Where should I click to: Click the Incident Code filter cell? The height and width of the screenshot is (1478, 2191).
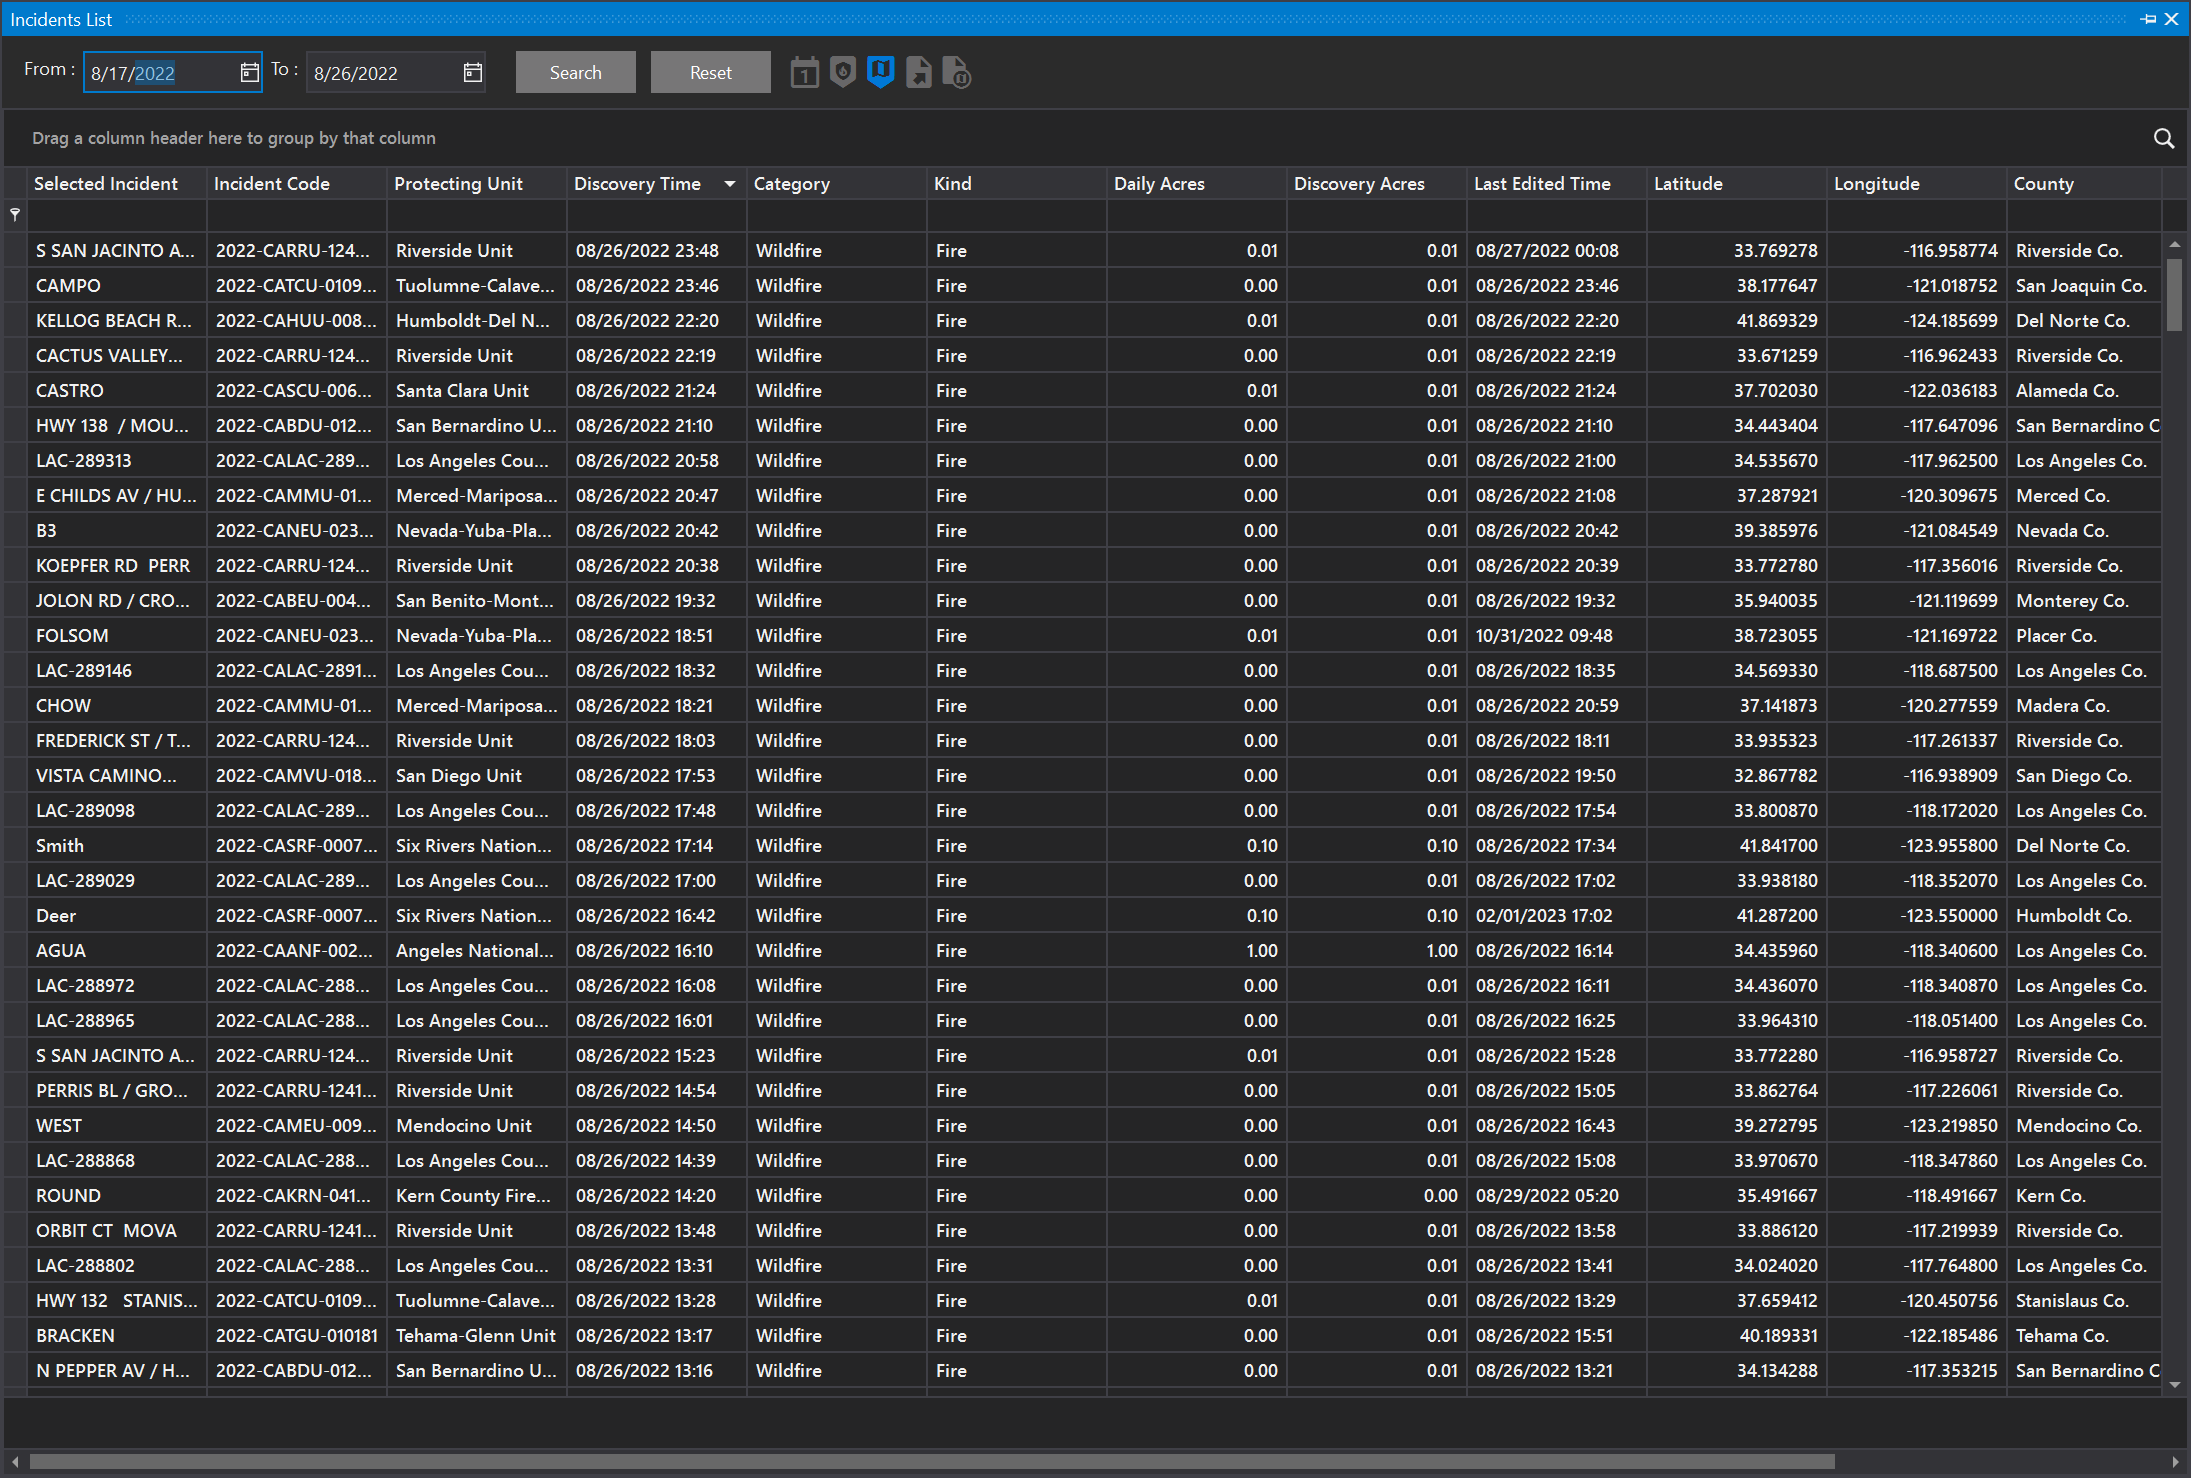point(296,215)
